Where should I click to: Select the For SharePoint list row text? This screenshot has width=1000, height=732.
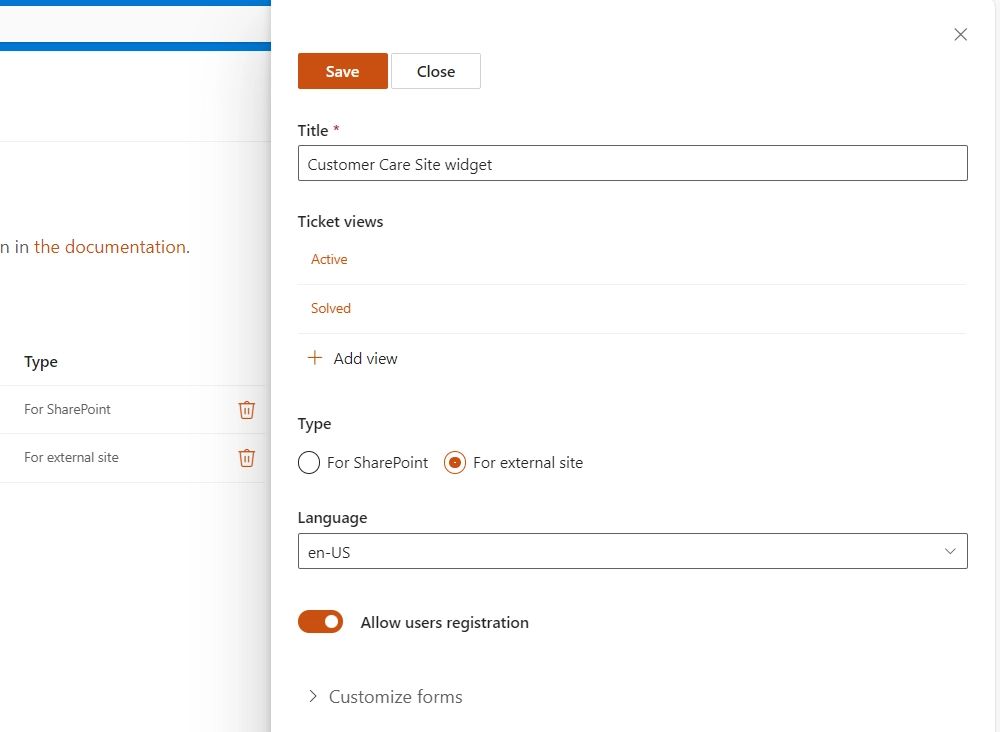click(x=67, y=409)
